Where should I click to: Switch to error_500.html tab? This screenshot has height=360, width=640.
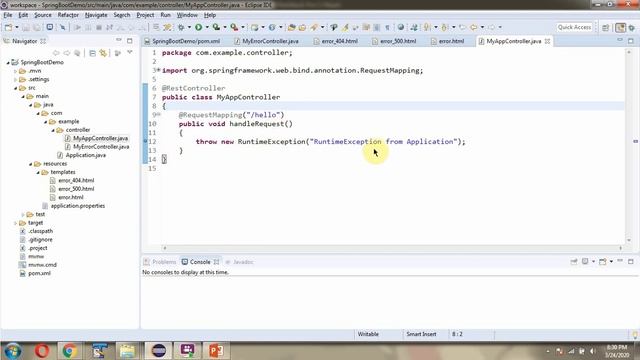pos(398,41)
